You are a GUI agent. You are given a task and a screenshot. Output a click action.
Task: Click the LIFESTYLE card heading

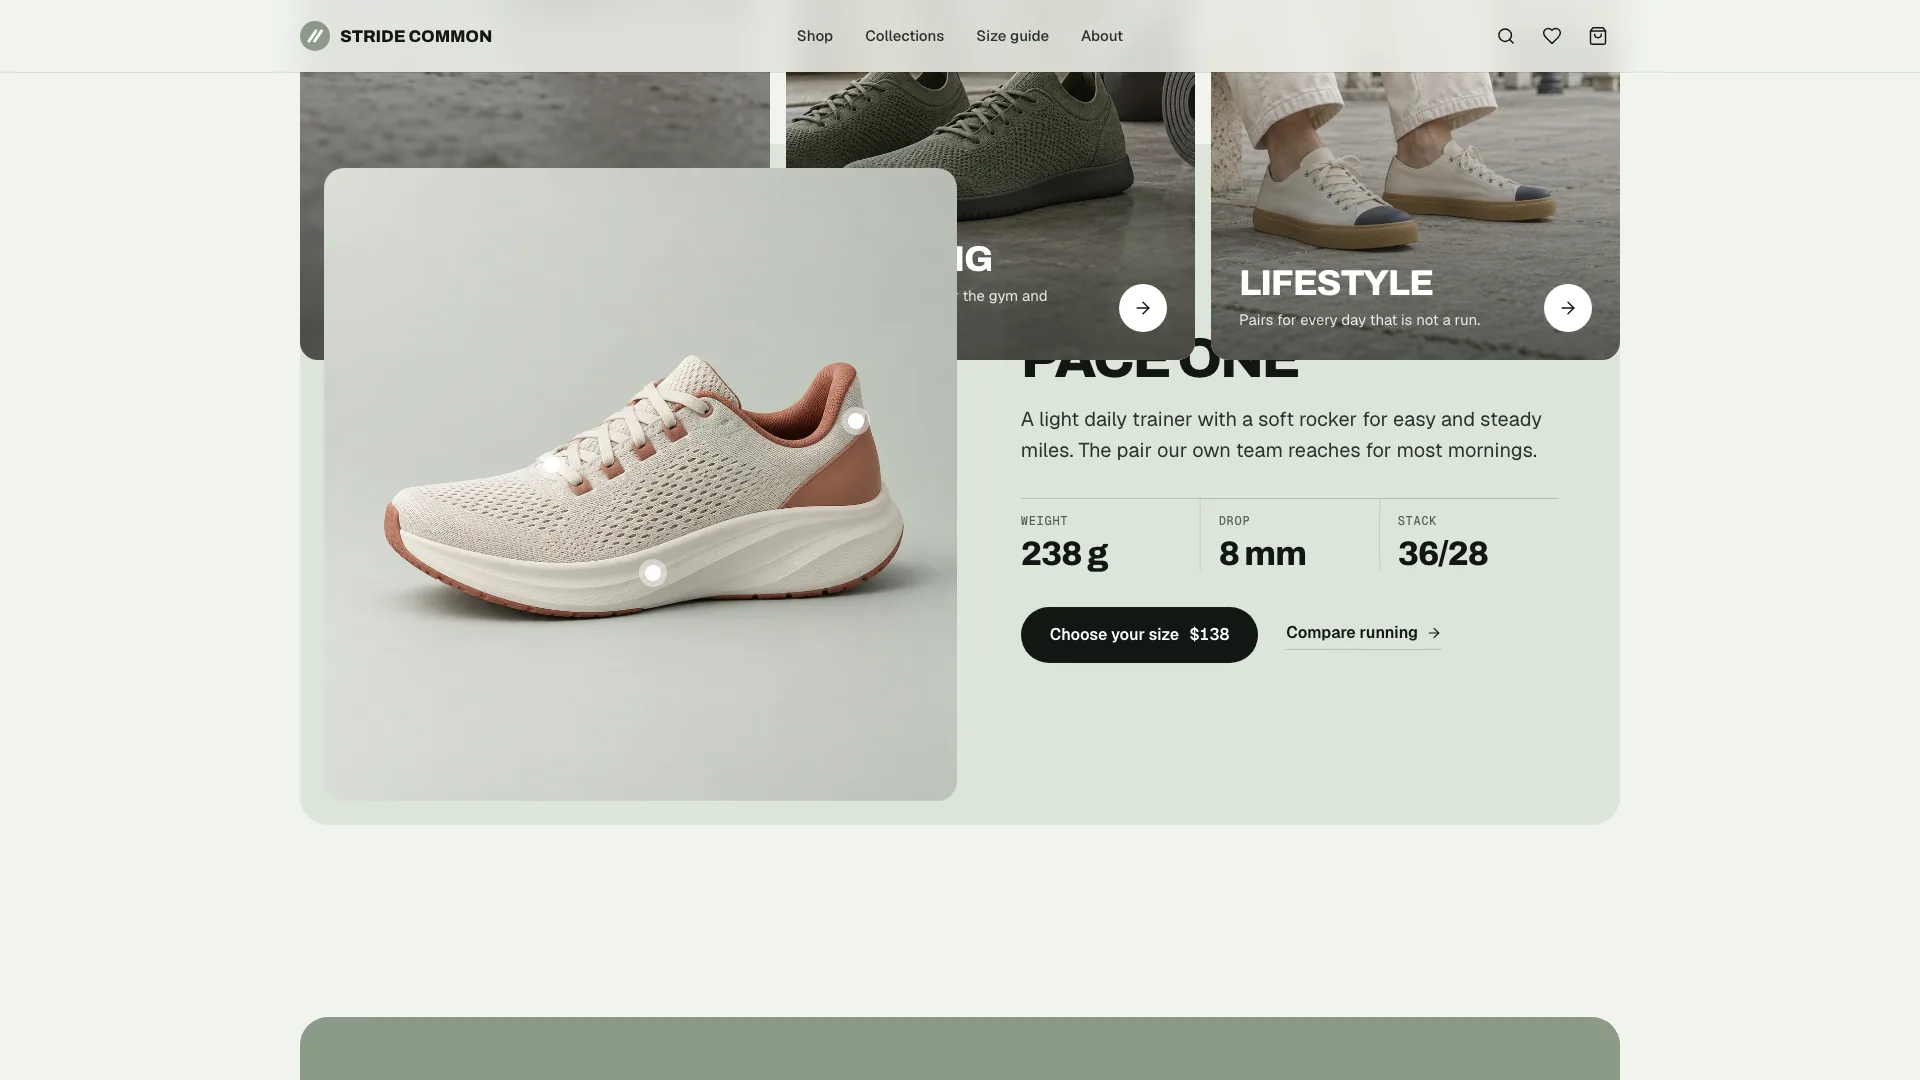click(1336, 283)
